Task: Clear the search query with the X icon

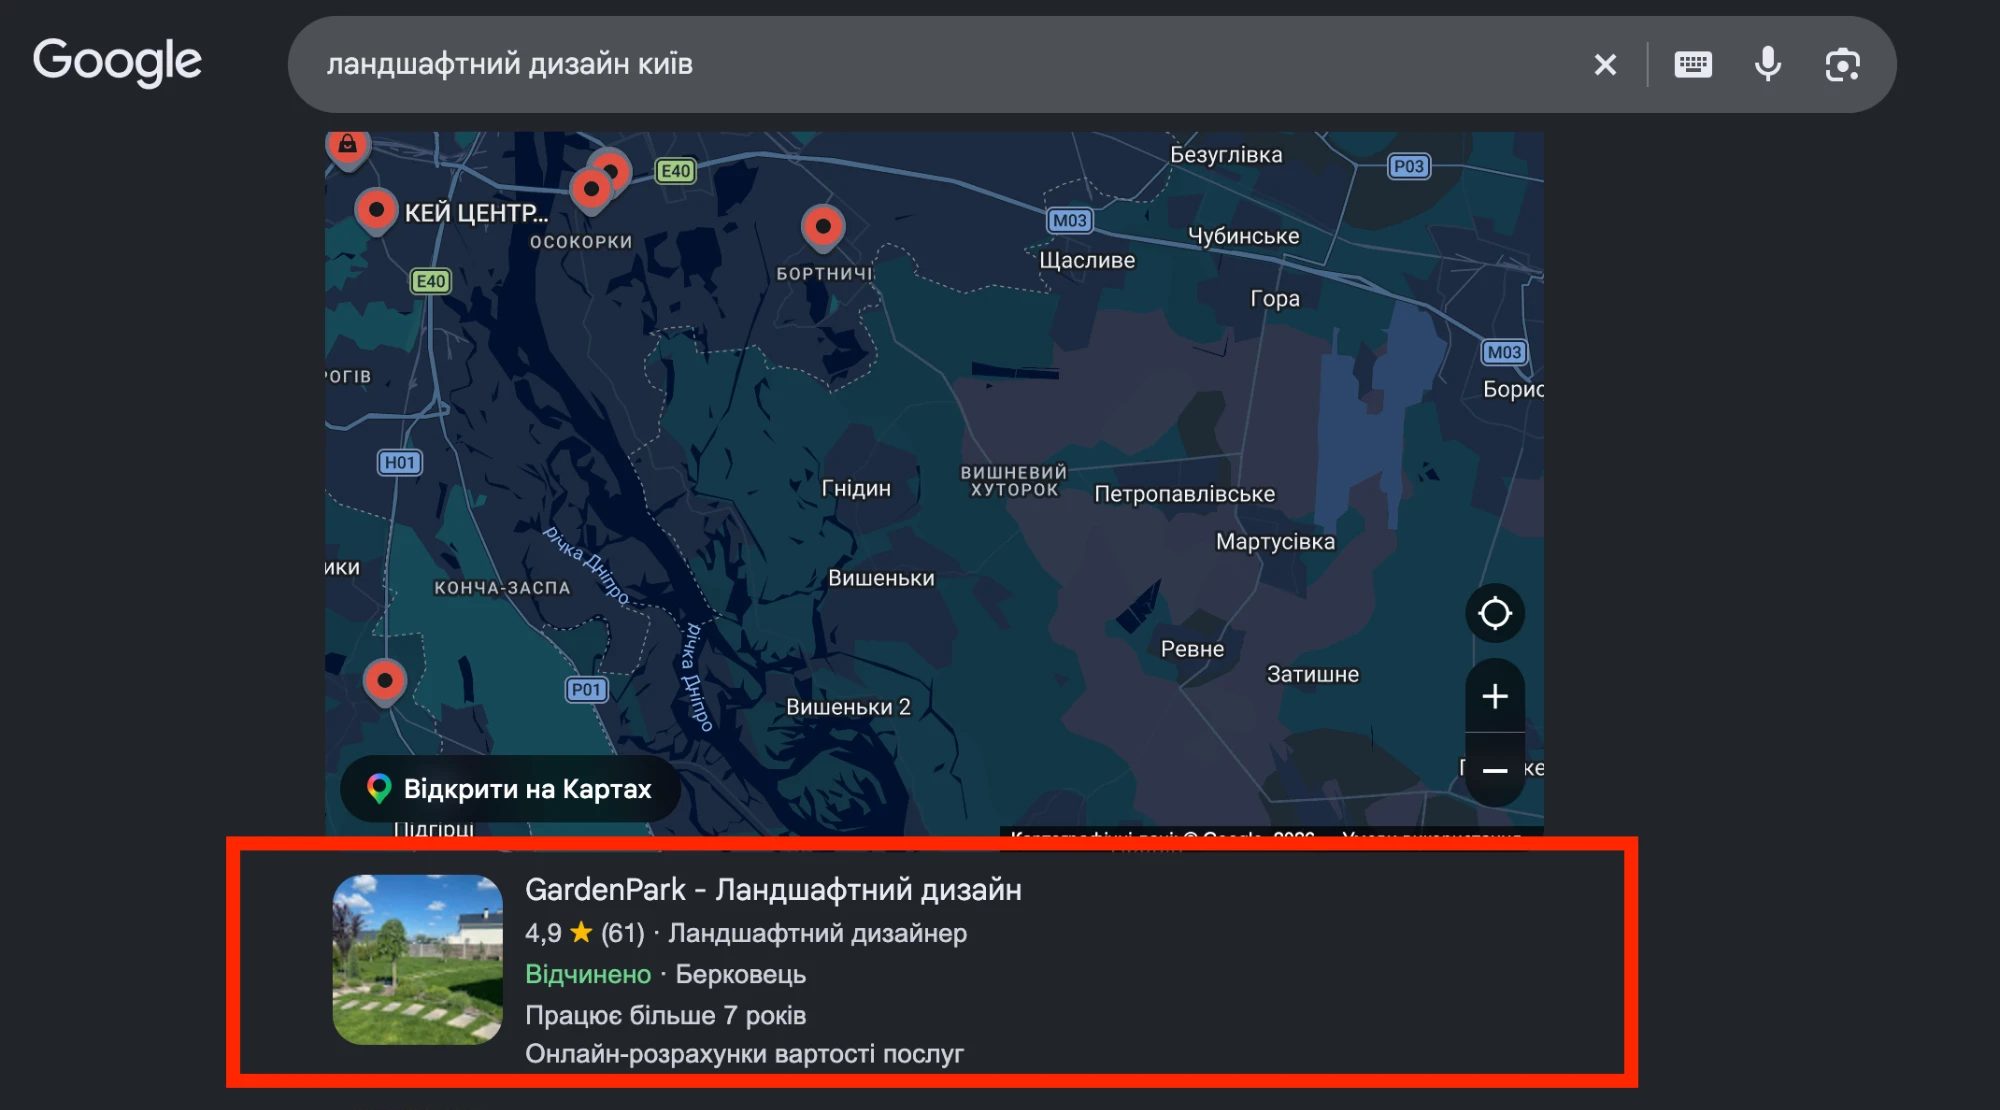Action: [1605, 65]
